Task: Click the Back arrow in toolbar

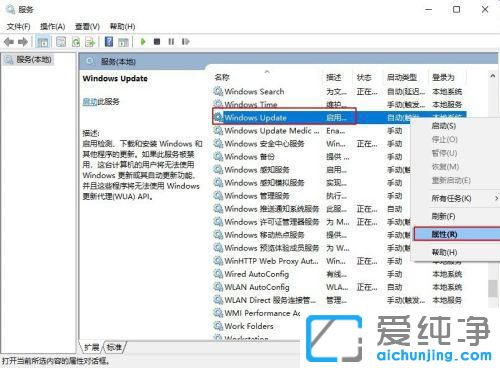Action: tap(9, 42)
